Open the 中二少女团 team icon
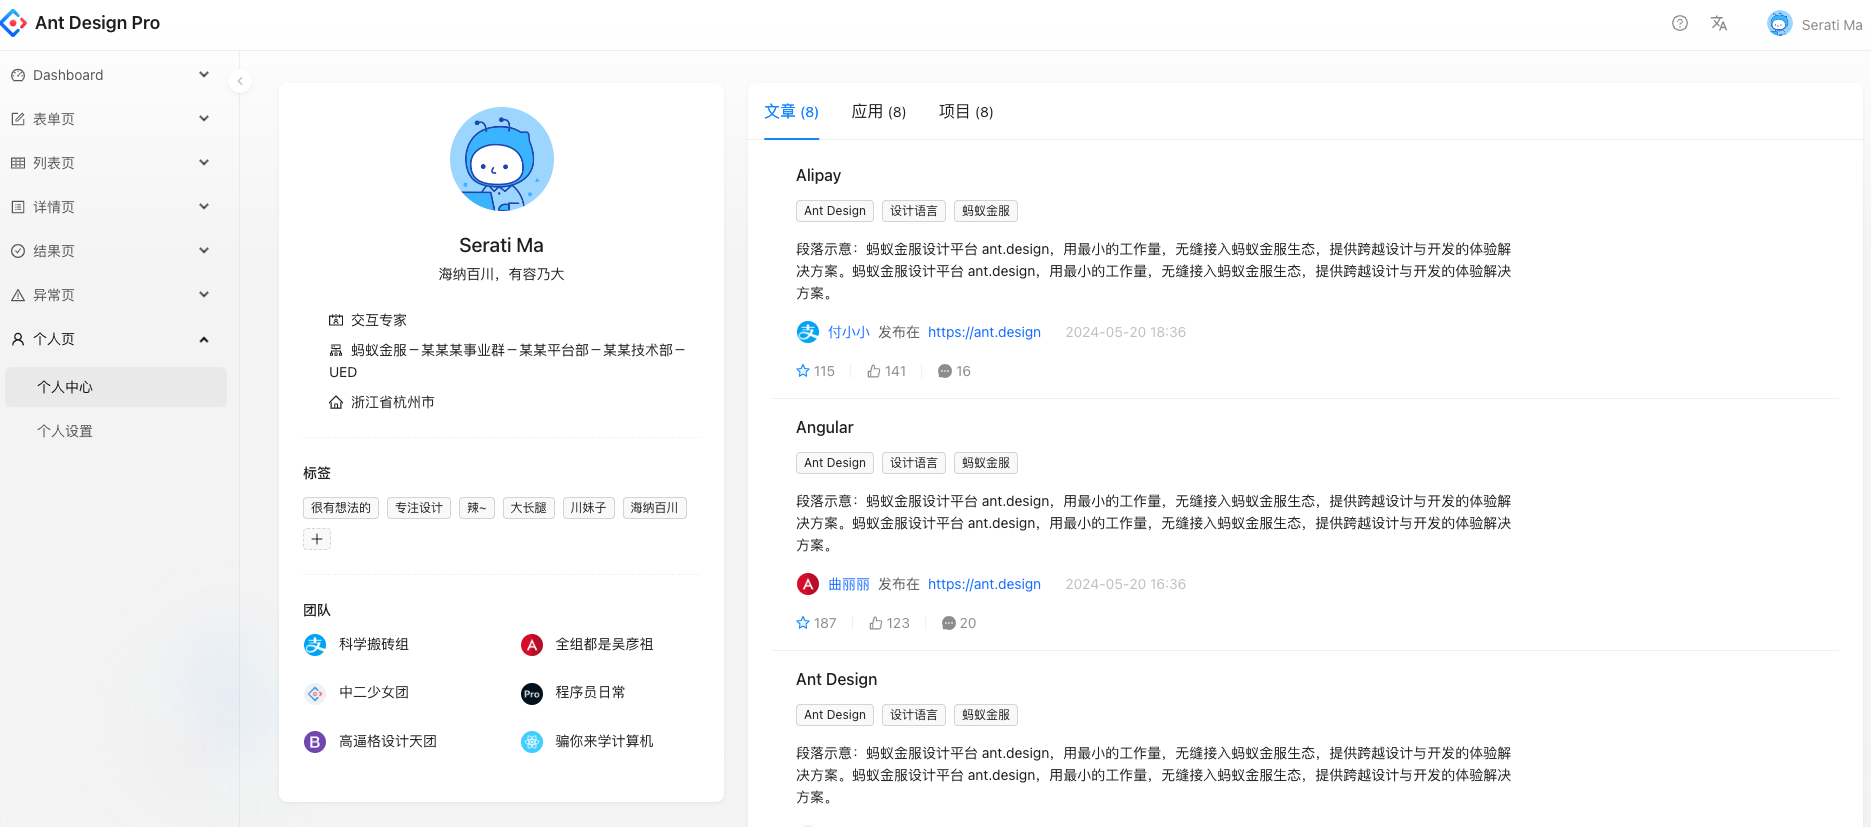Image resolution: width=1871 pixels, height=827 pixels. tap(315, 693)
